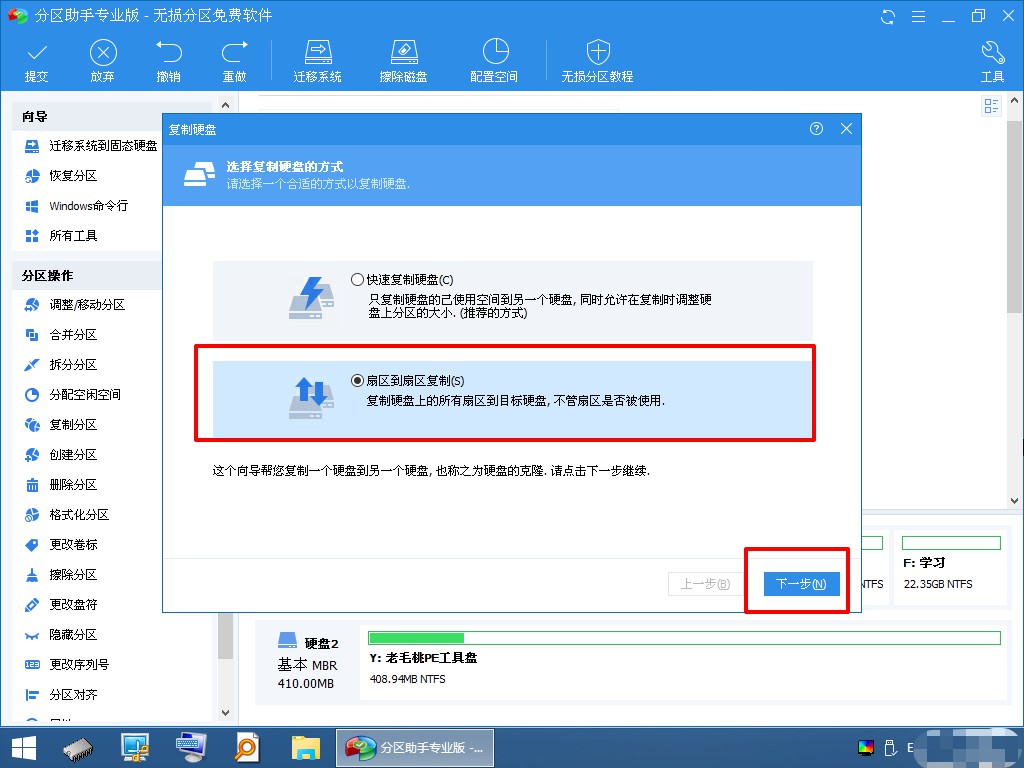Choose 隐藏分区 operation
1024x768 pixels.
61,635
